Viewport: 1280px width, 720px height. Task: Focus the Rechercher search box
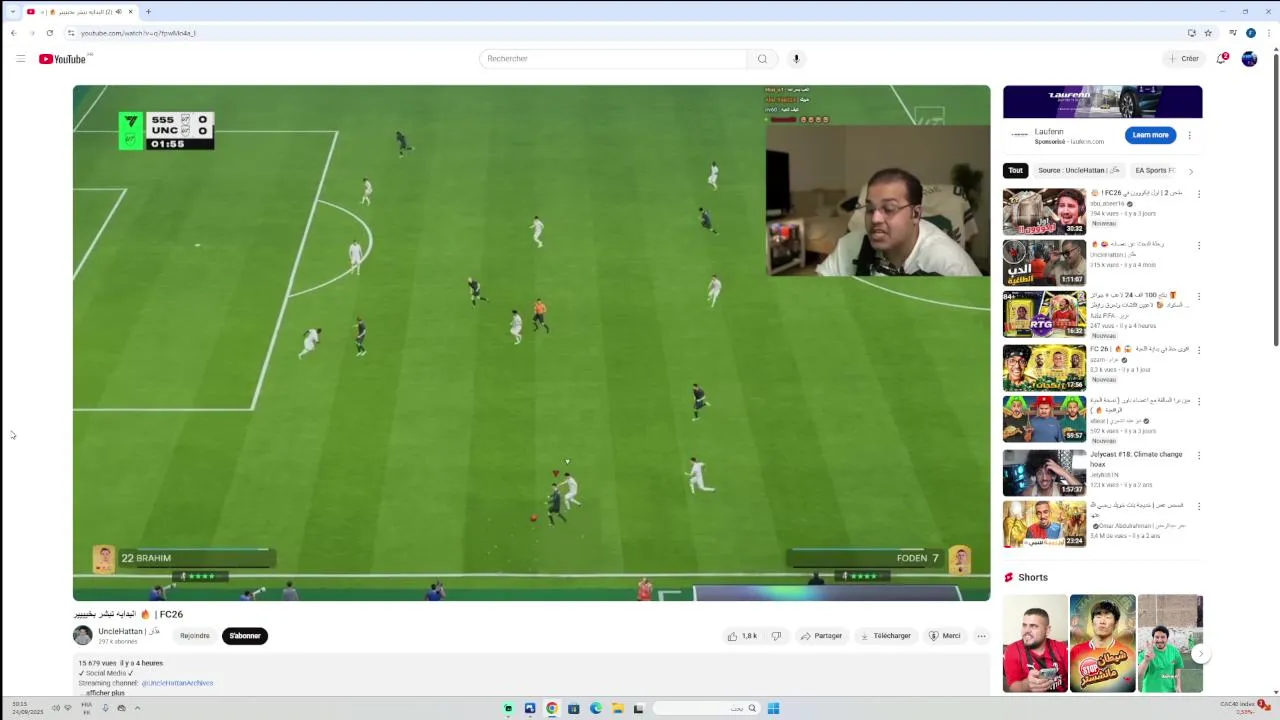[x=612, y=59]
